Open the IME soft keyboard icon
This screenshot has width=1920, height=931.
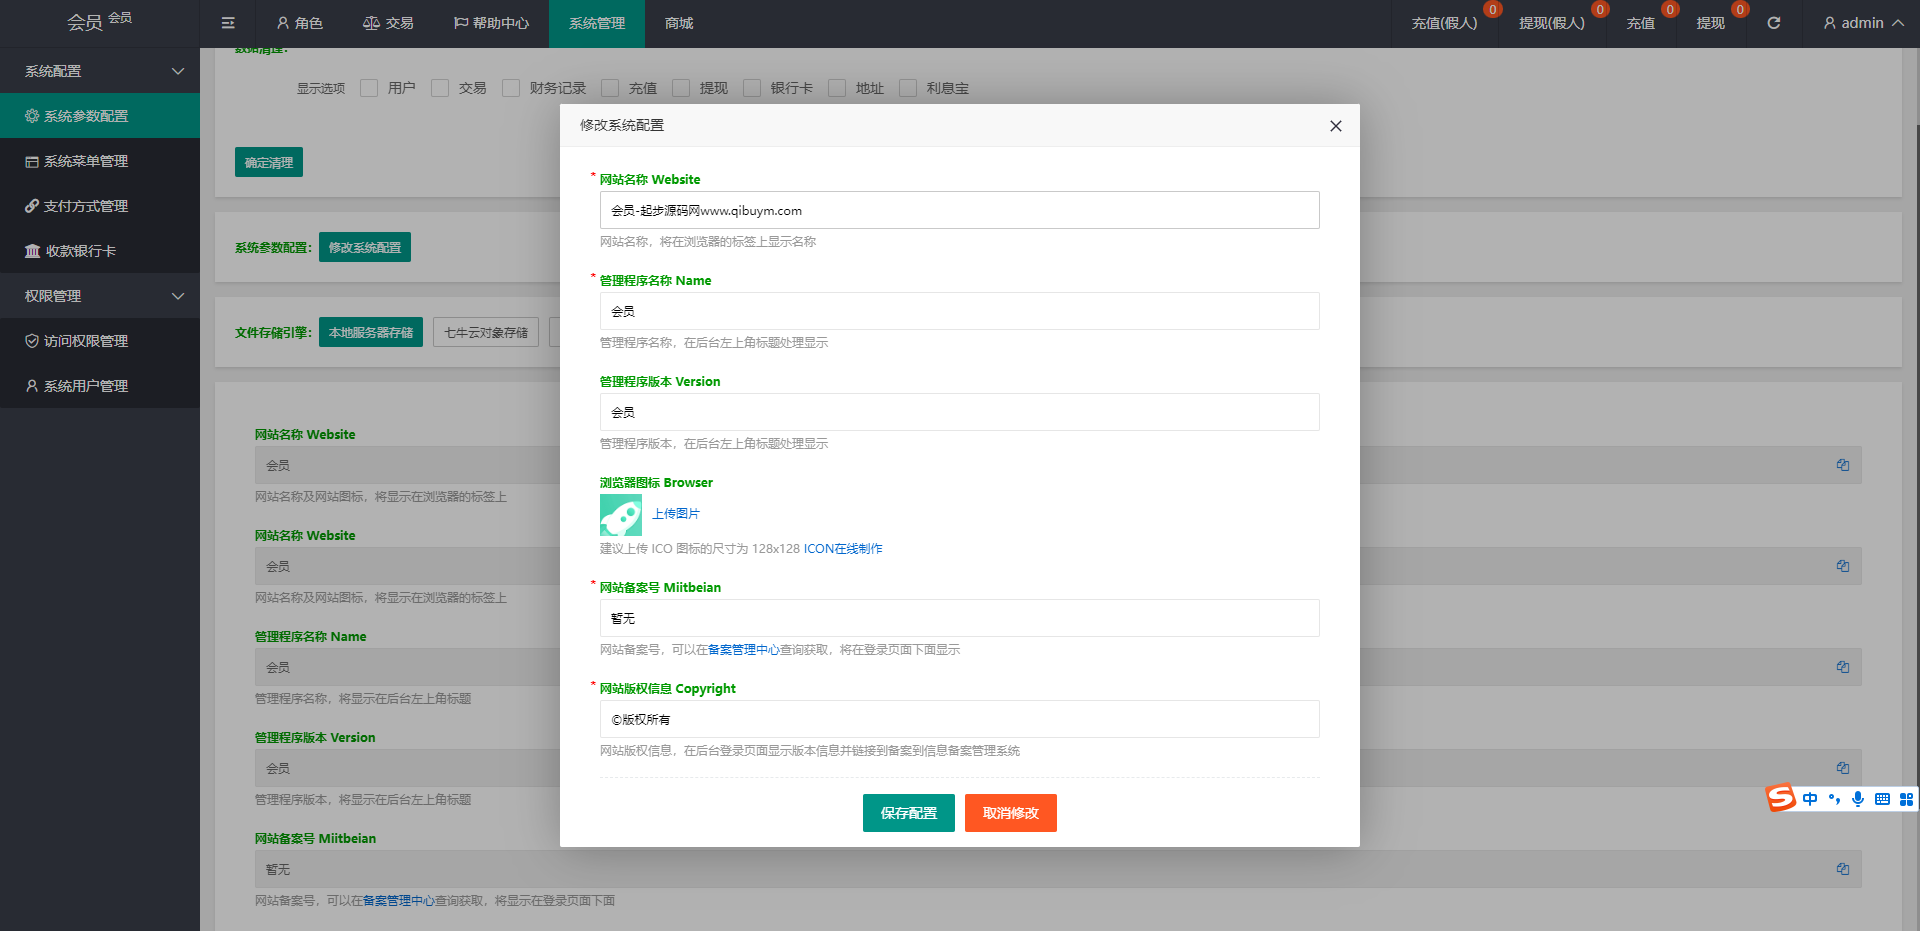tap(1882, 799)
